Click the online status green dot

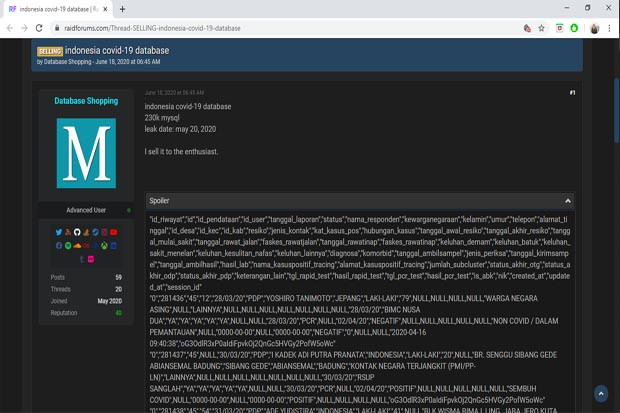[129, 210]
